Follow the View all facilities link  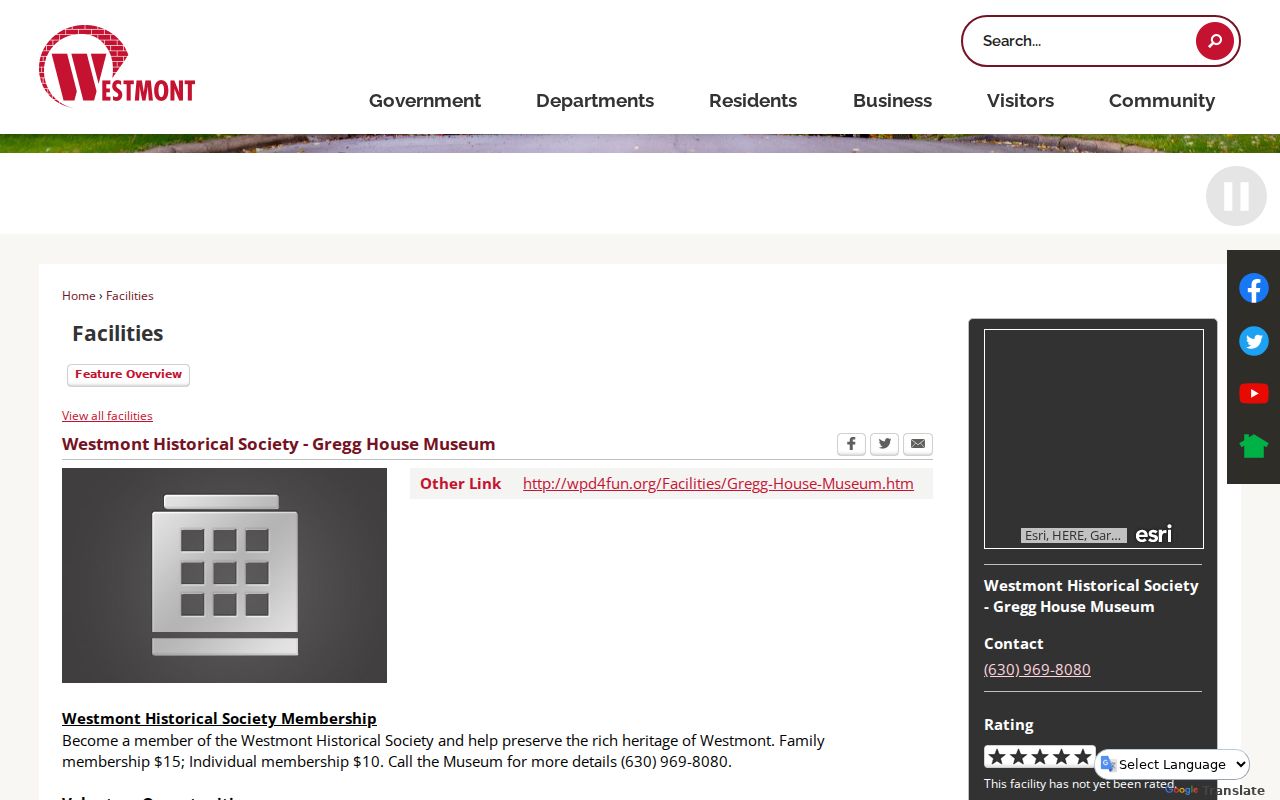(x=107, y=416)
